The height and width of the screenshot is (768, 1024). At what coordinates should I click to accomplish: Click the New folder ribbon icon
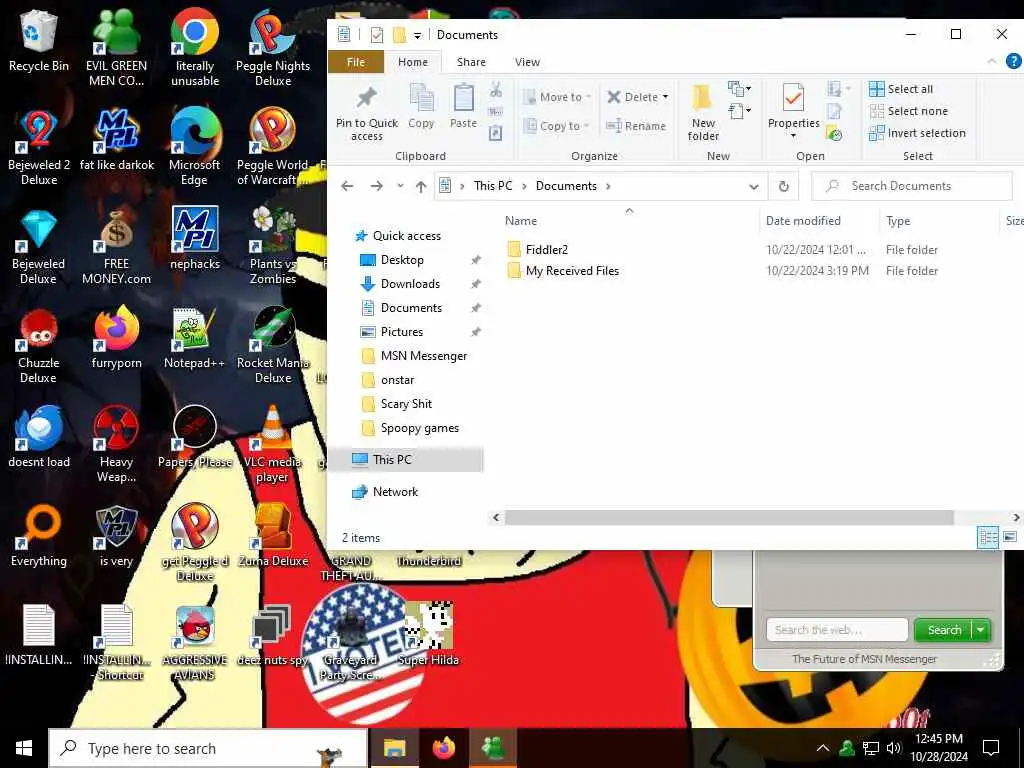703,112
